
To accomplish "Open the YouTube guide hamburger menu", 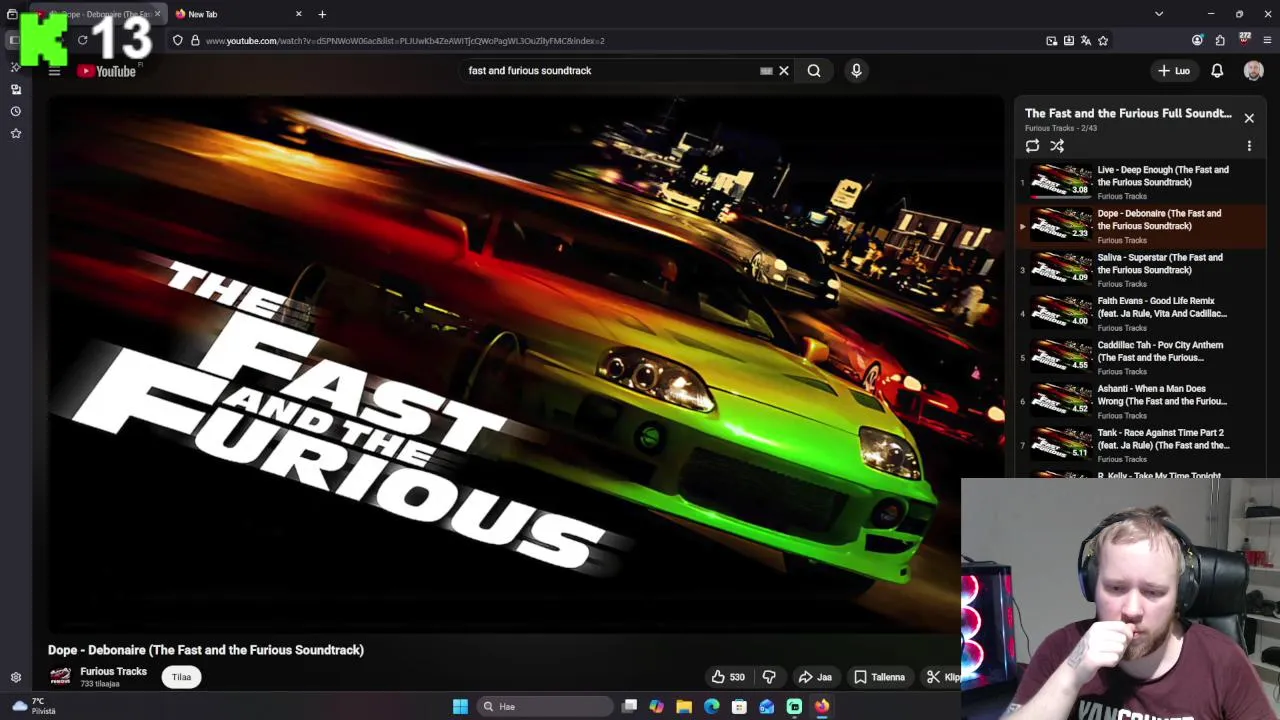I will pyautogui.click(x=55, y=71).
